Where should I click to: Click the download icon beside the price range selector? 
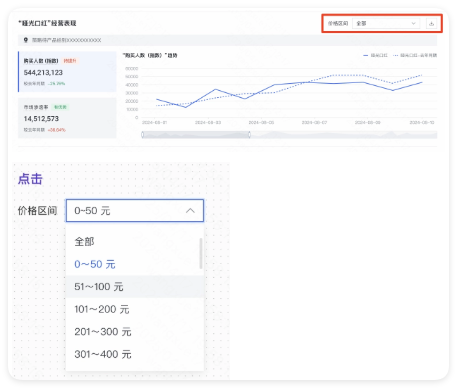431,23
